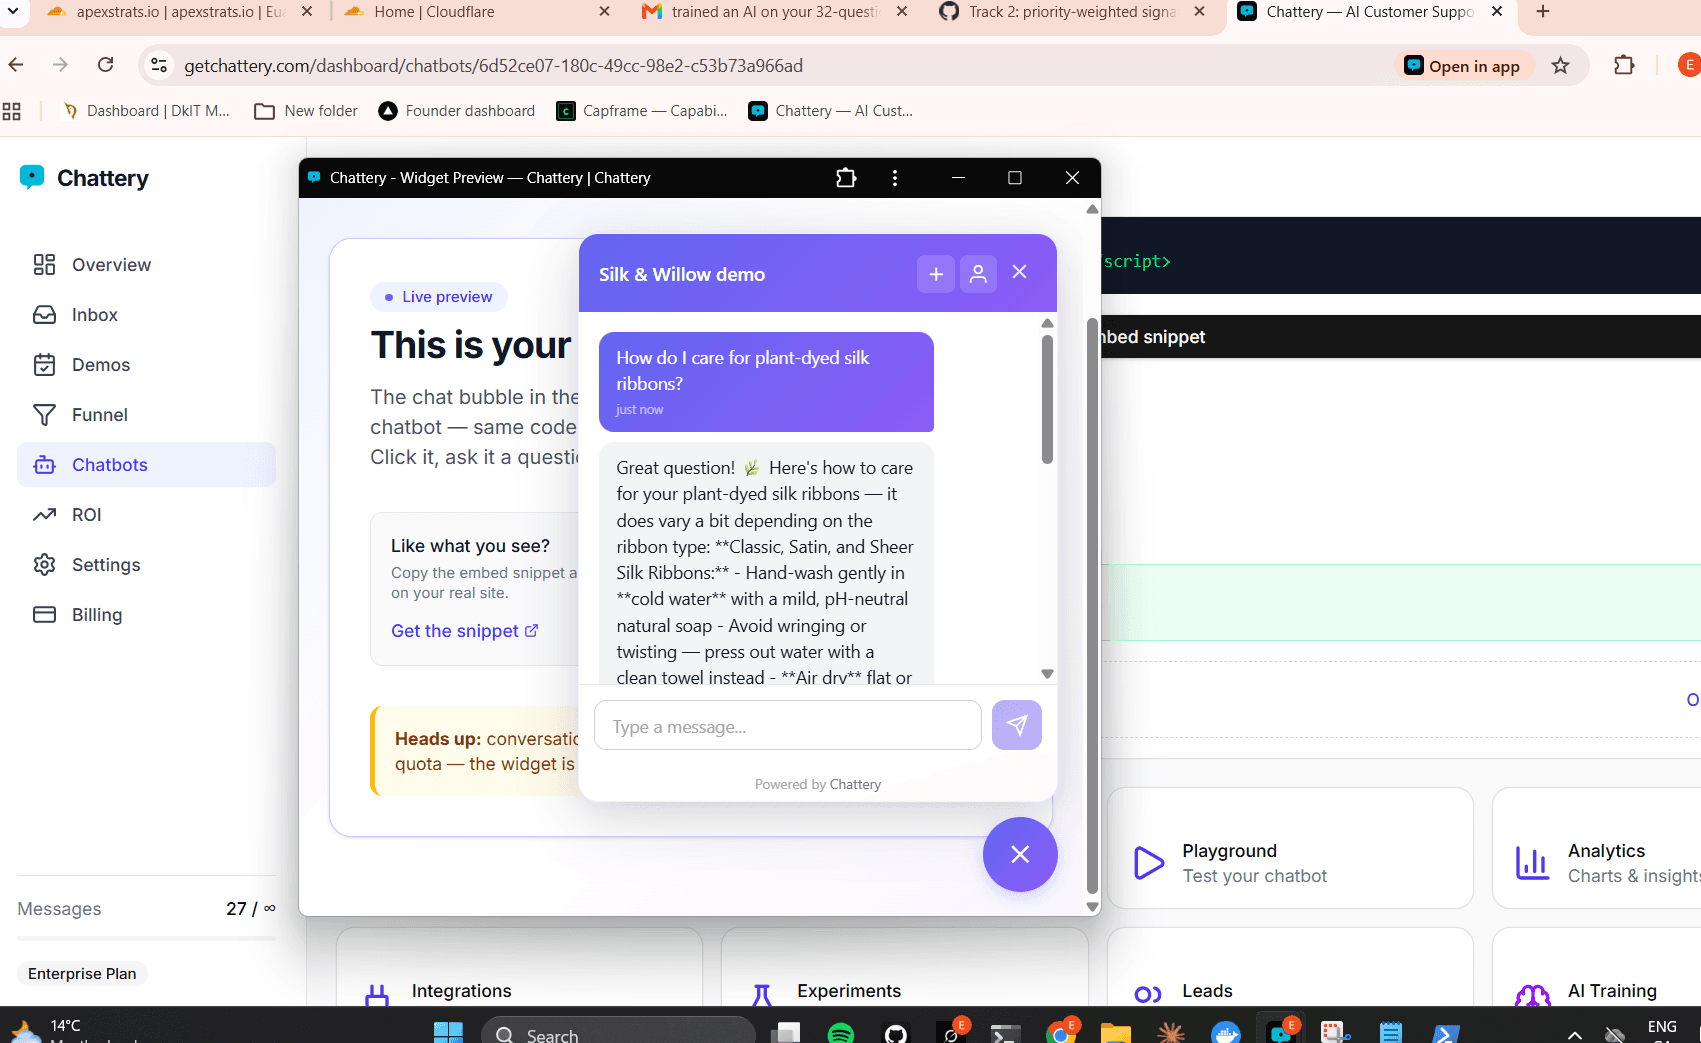This screenshot has height=1043, width=1701.
Task: Reload the page with the refresh icon
Action: 105,65
